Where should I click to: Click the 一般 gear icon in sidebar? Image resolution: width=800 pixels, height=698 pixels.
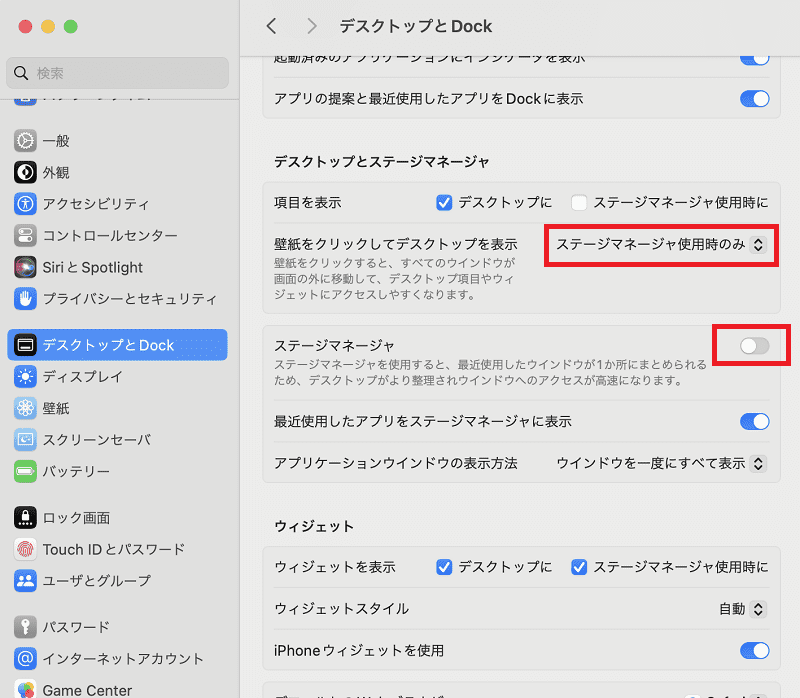[x=25, y=141]
